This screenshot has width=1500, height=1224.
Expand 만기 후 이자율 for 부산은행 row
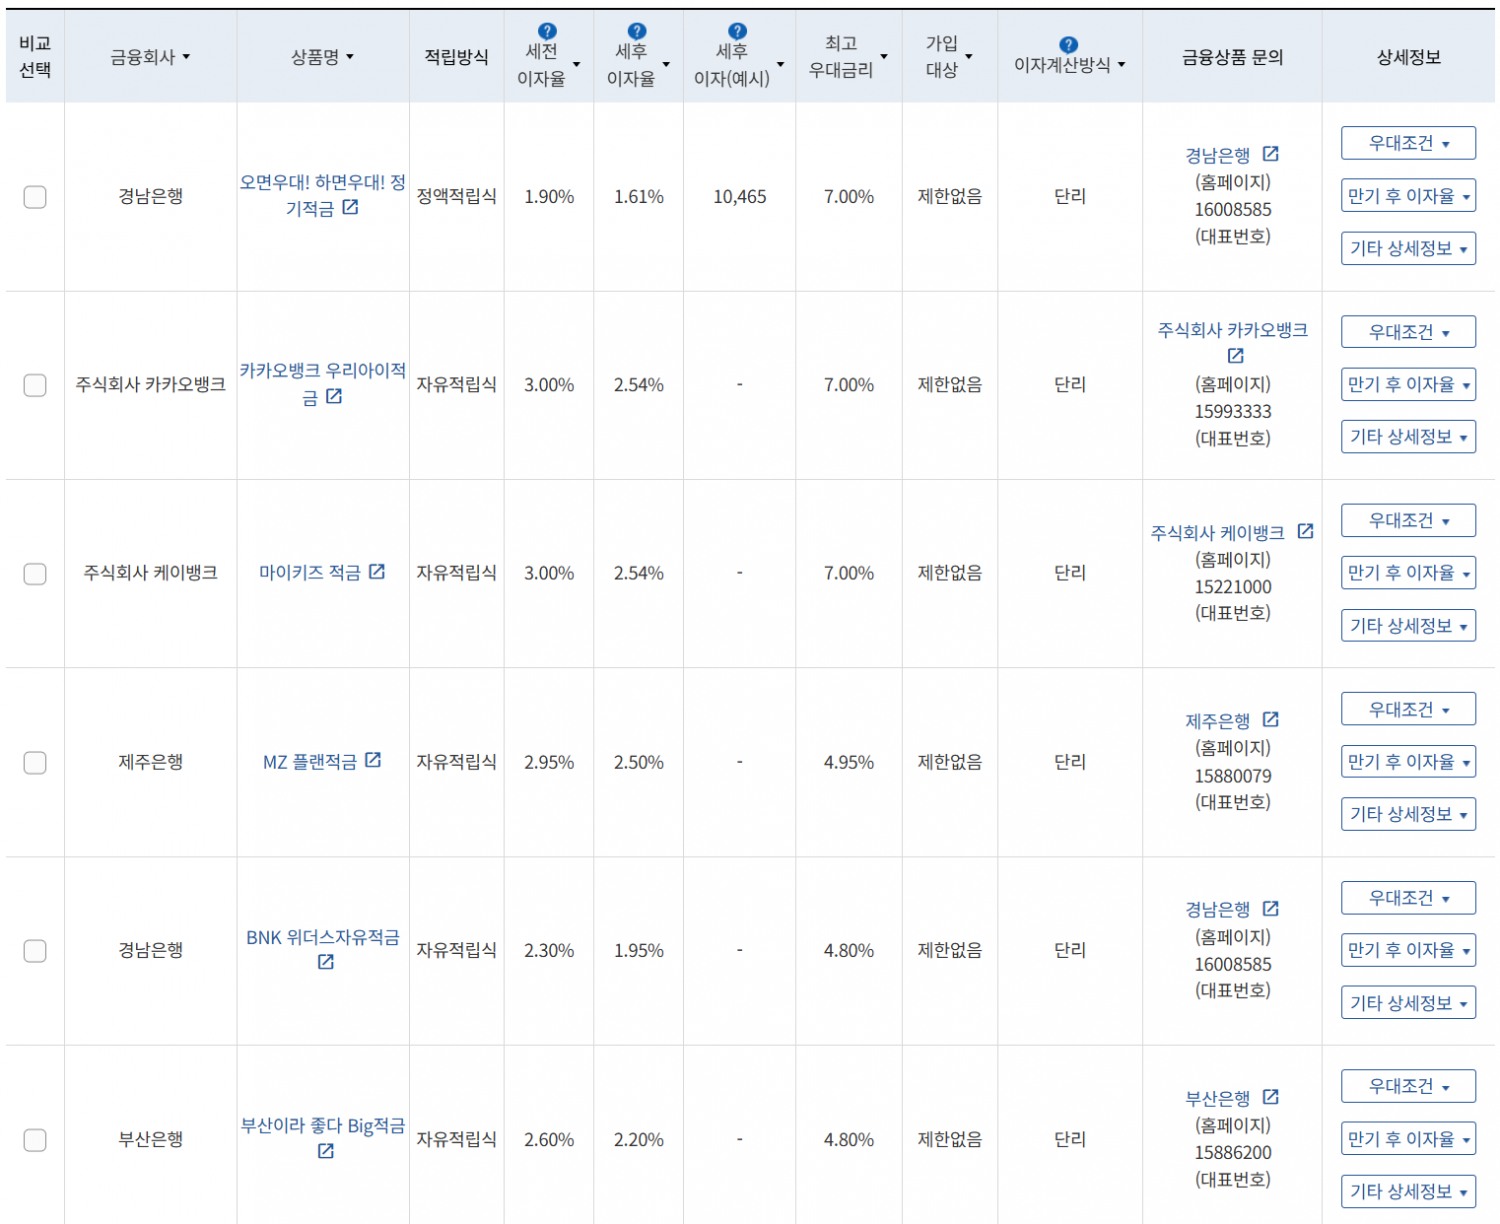(1408, 1139)
